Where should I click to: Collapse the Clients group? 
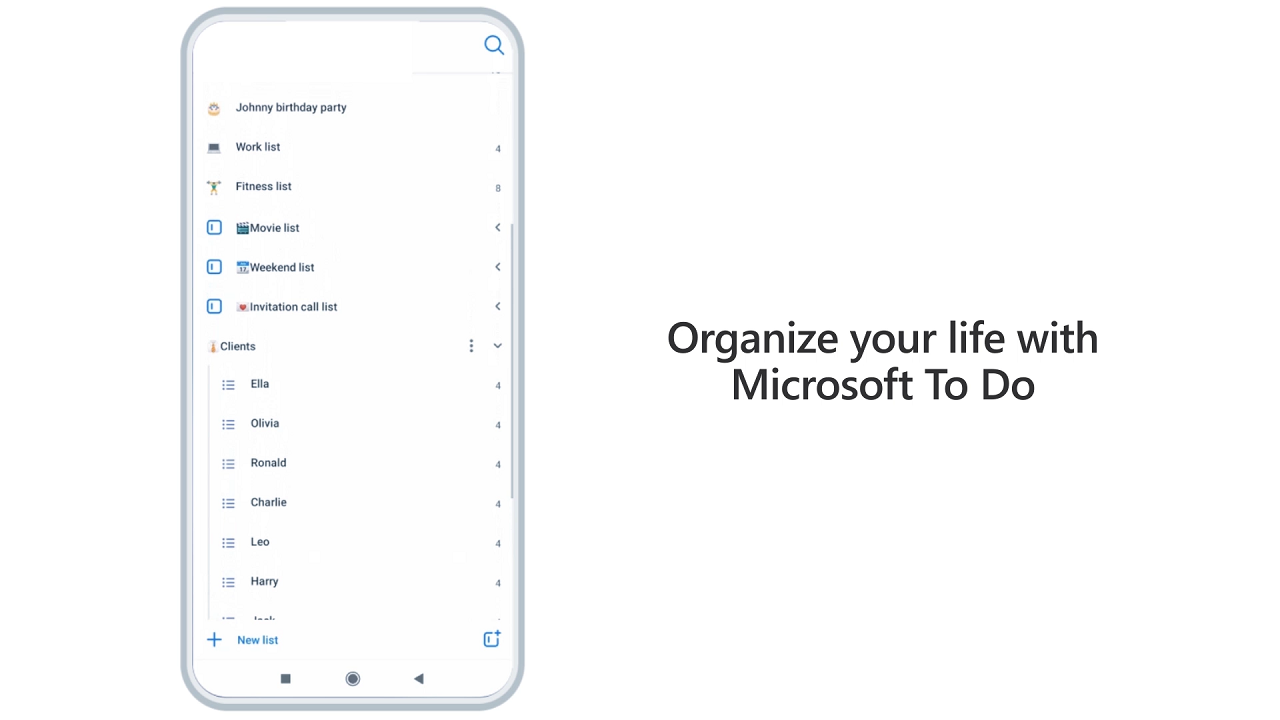(x=497, y=345)
